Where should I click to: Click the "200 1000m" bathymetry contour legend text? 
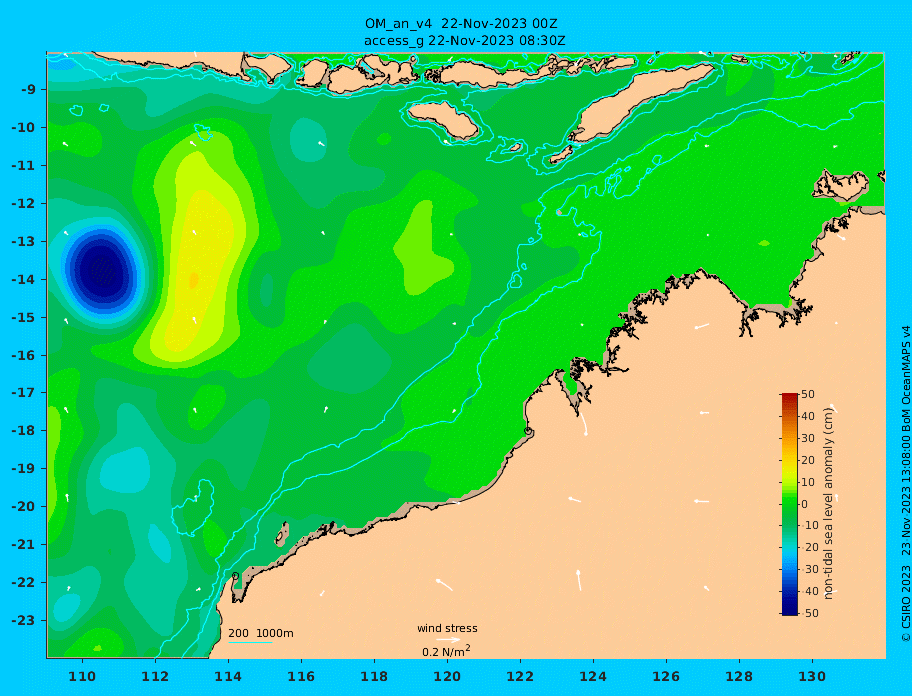click(x=261, y=633)
